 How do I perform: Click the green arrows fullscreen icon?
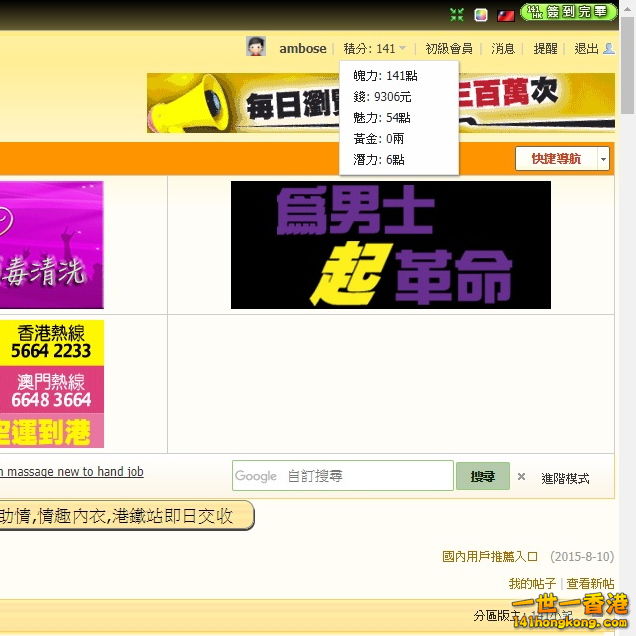tap(457, 15)
